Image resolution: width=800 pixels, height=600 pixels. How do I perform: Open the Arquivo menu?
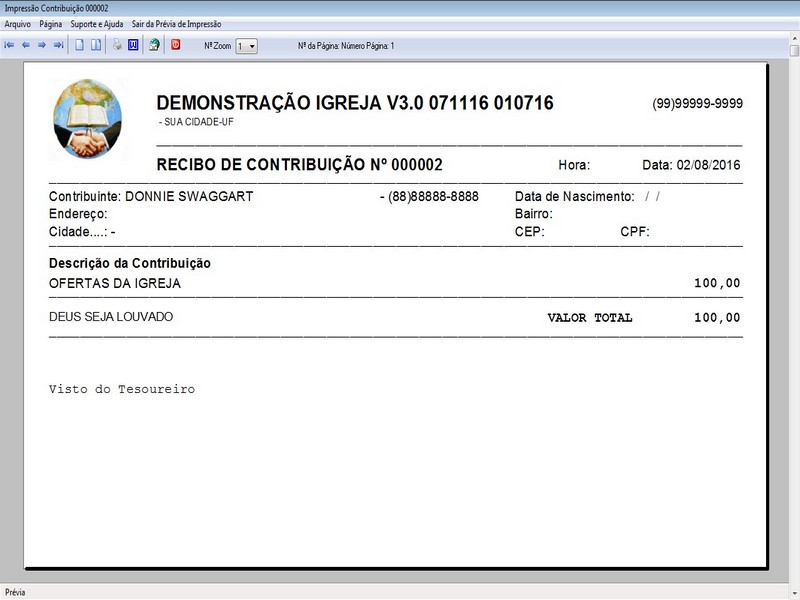[x=18, y=24]
